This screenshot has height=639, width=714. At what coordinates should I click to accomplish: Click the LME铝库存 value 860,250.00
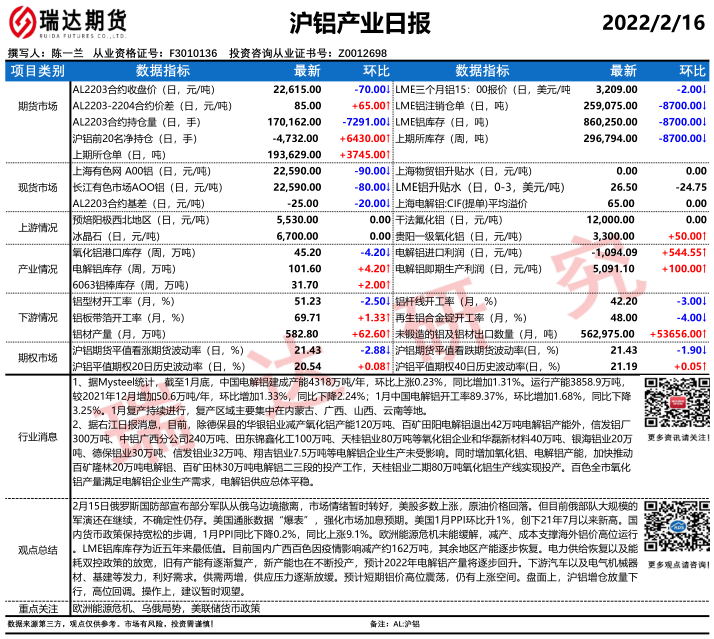[607, 121]
